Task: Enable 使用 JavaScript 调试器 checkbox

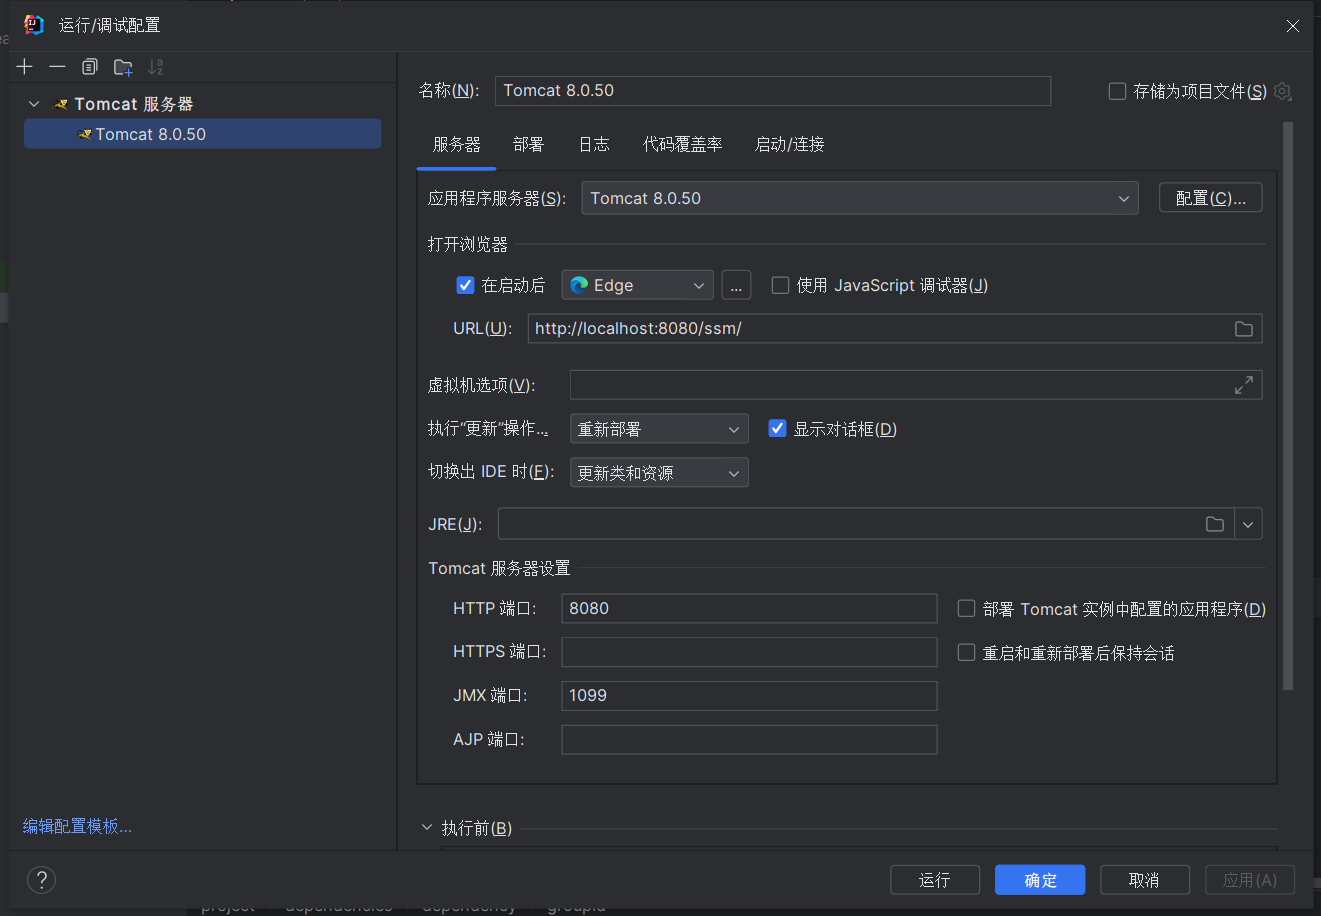Action: tap(781, 285)
